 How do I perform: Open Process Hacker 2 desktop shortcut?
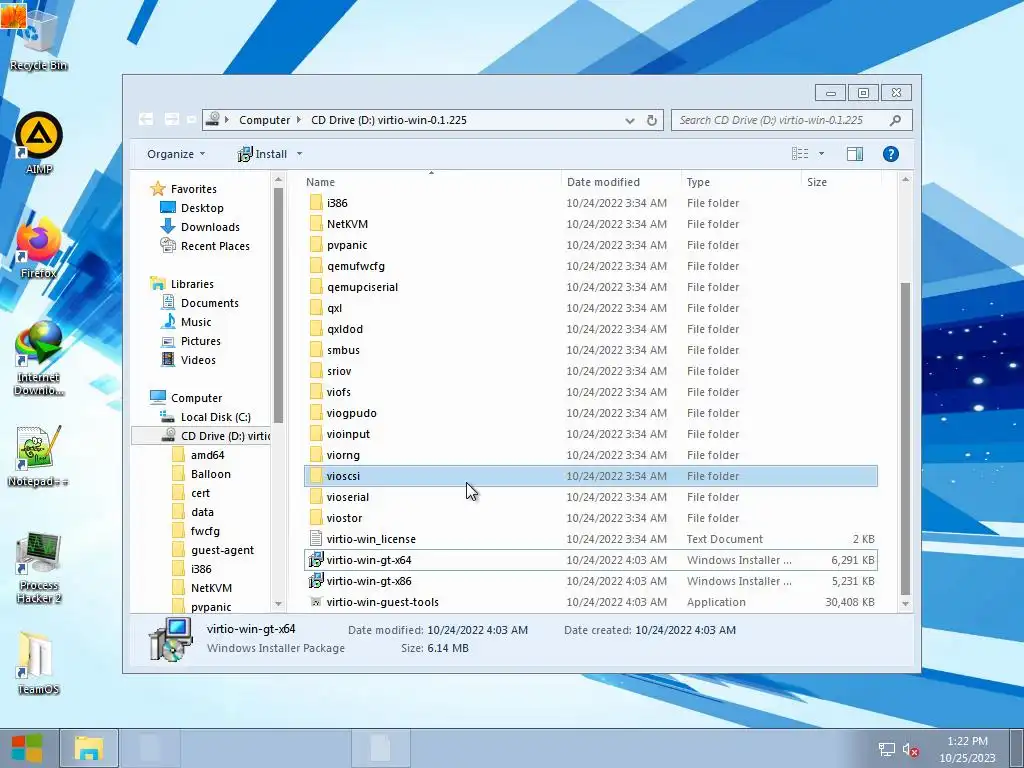coord(39,567)
